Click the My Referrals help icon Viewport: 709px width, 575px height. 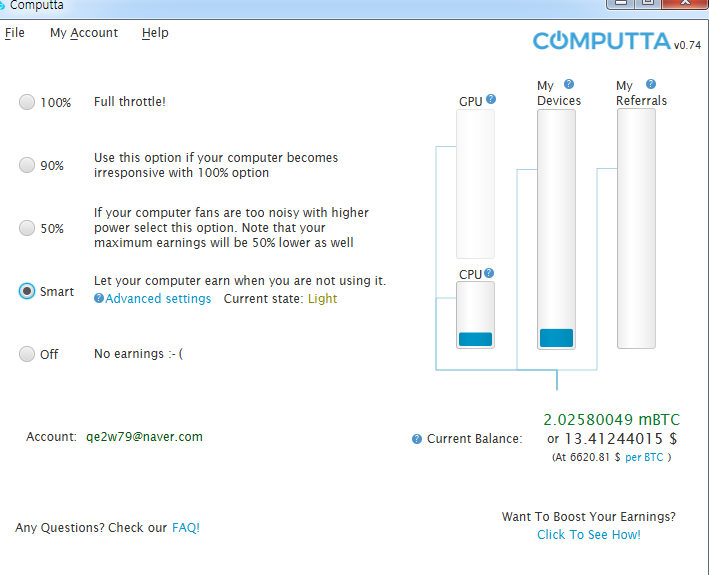(651, 84)
